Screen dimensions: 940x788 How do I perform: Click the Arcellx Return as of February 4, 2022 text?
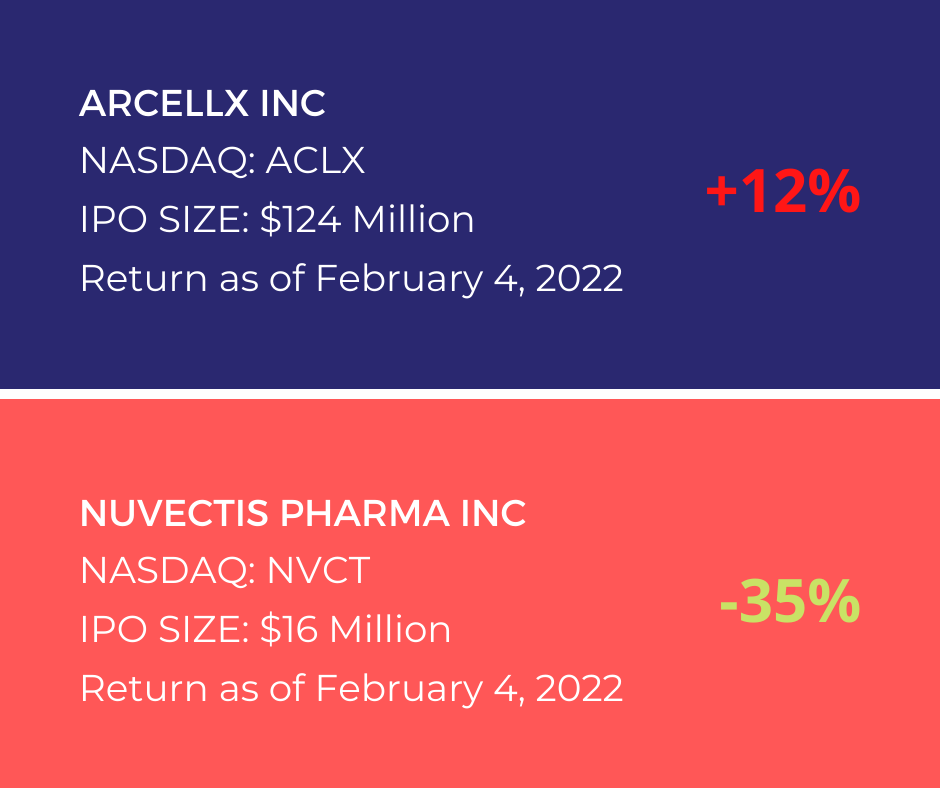351,278
